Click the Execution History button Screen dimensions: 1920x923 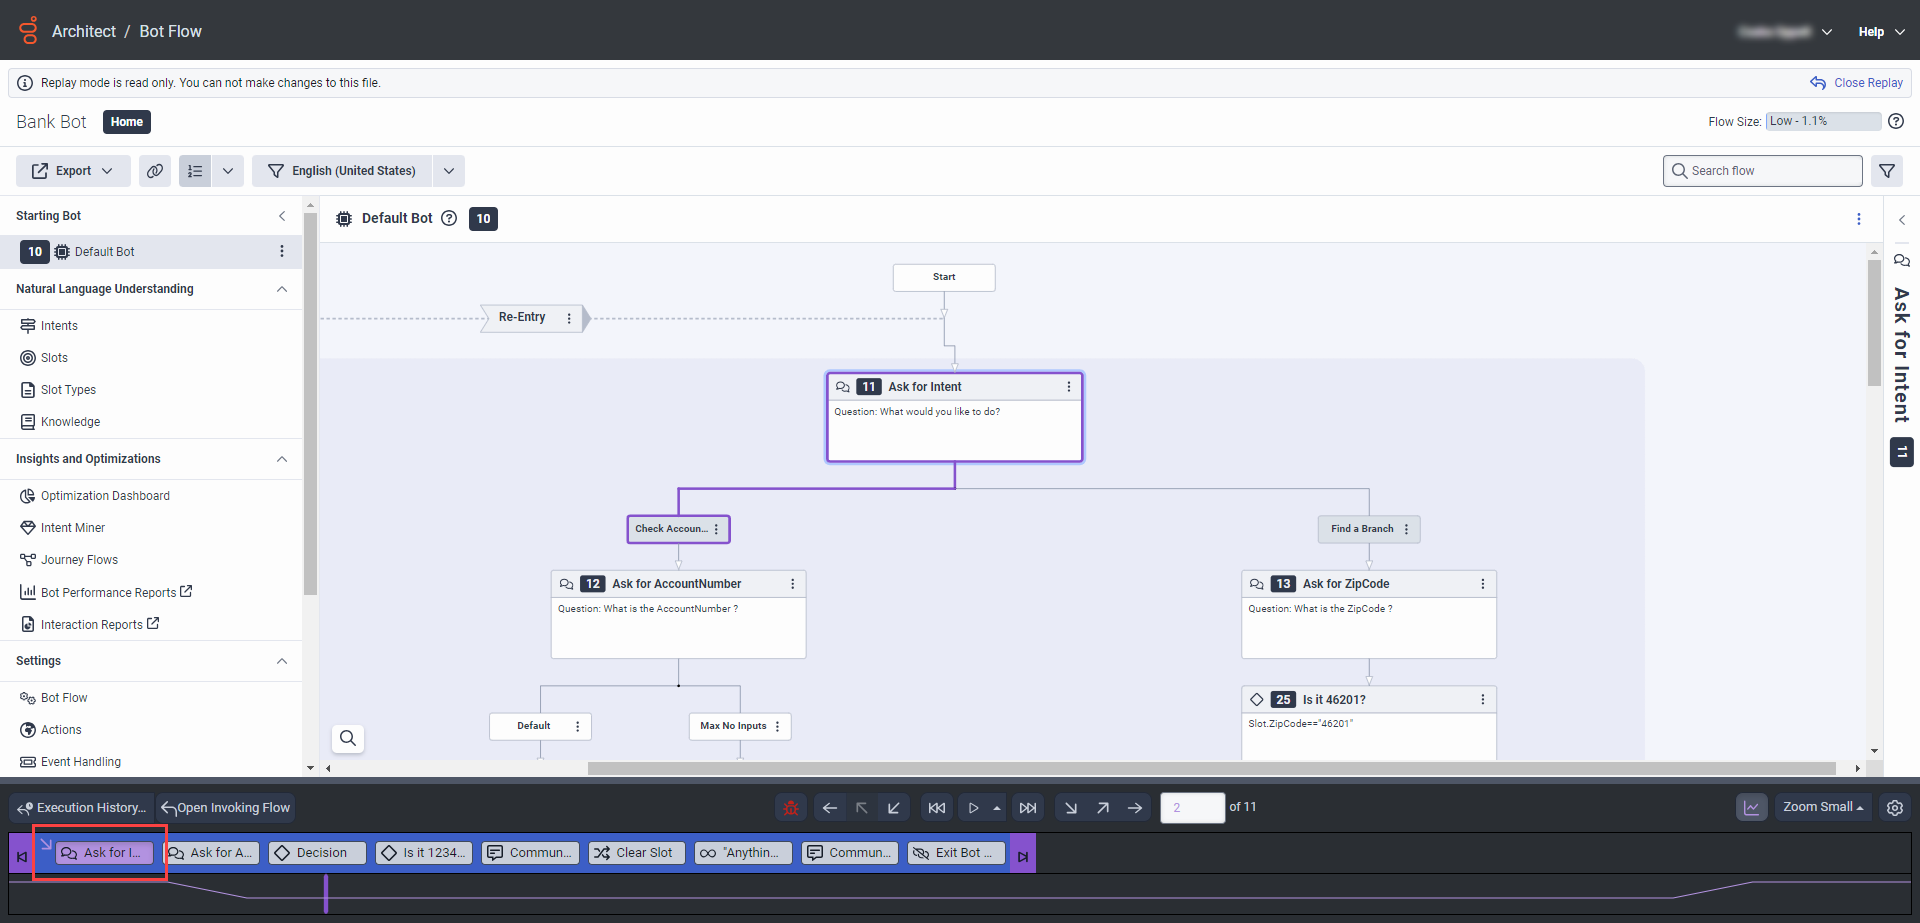[x=82, y=808]
